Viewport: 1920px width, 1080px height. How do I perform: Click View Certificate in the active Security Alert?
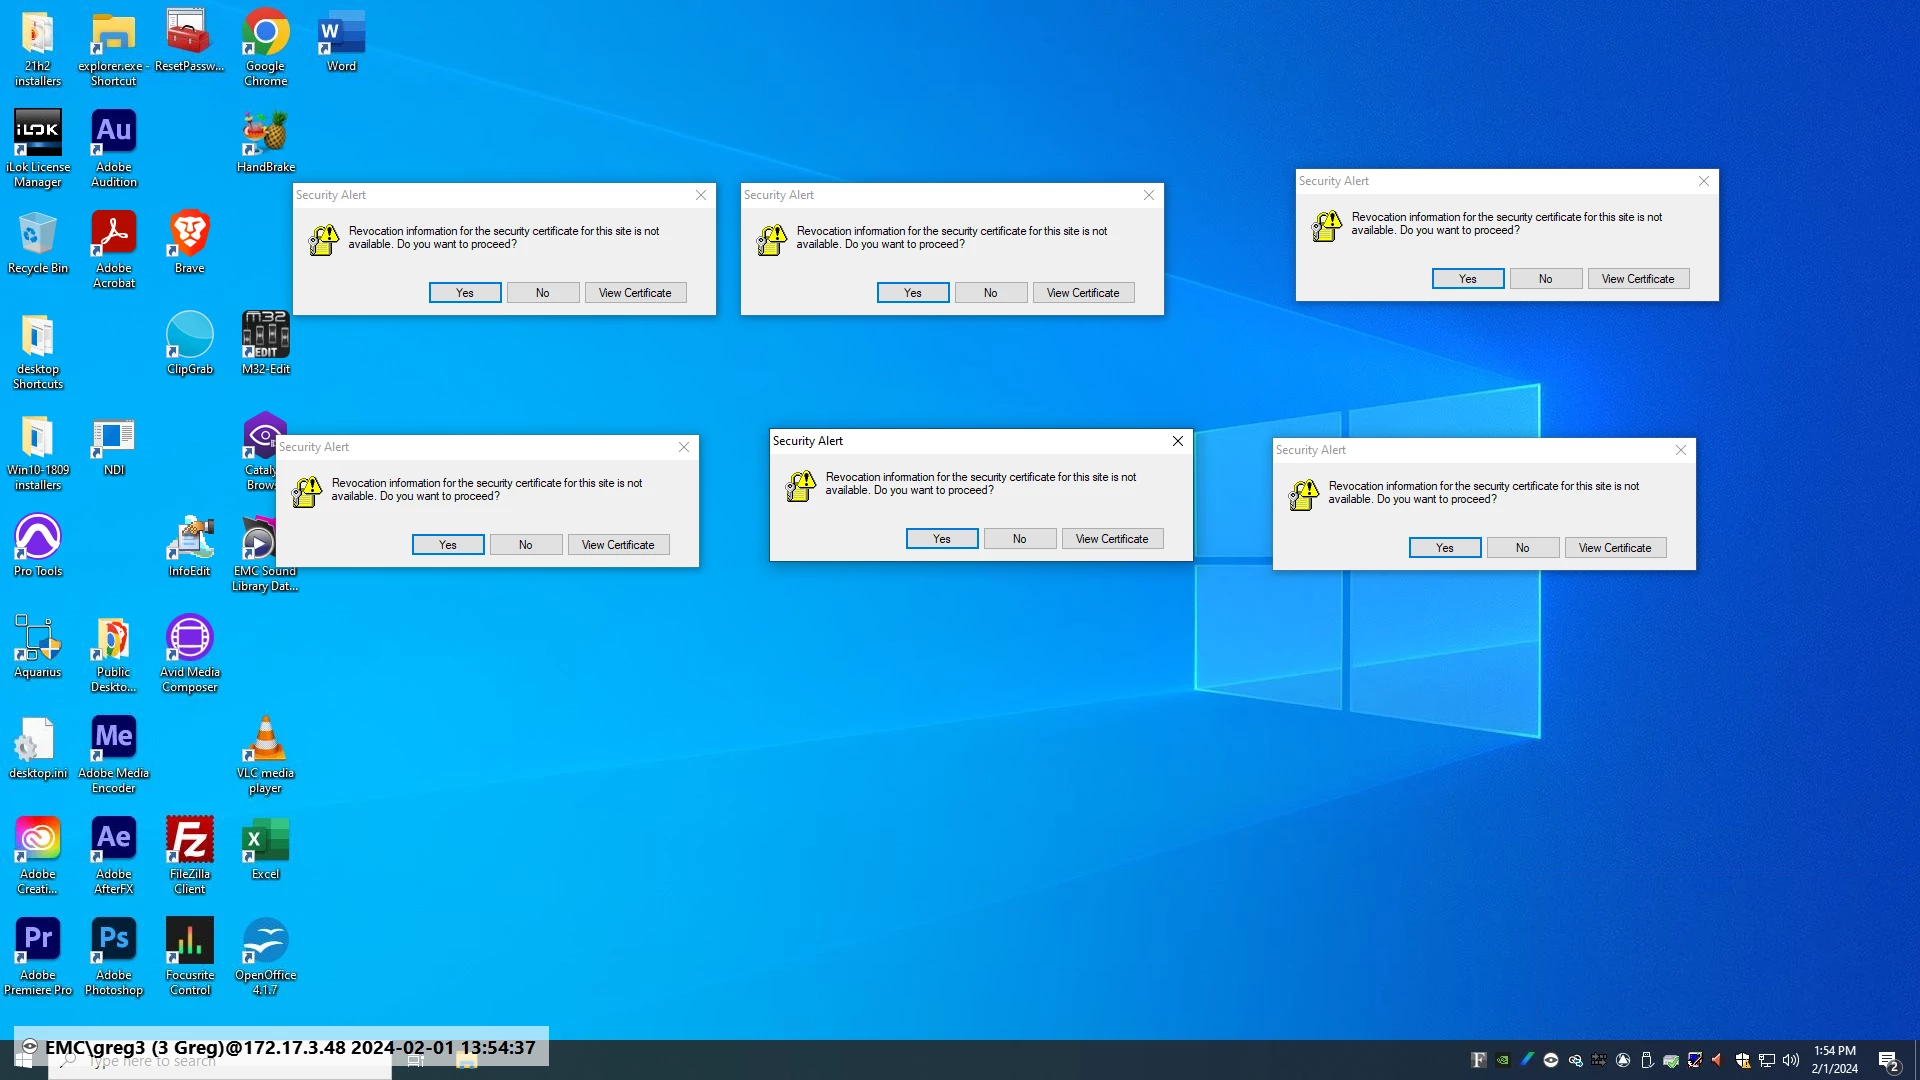point(1112,539)
